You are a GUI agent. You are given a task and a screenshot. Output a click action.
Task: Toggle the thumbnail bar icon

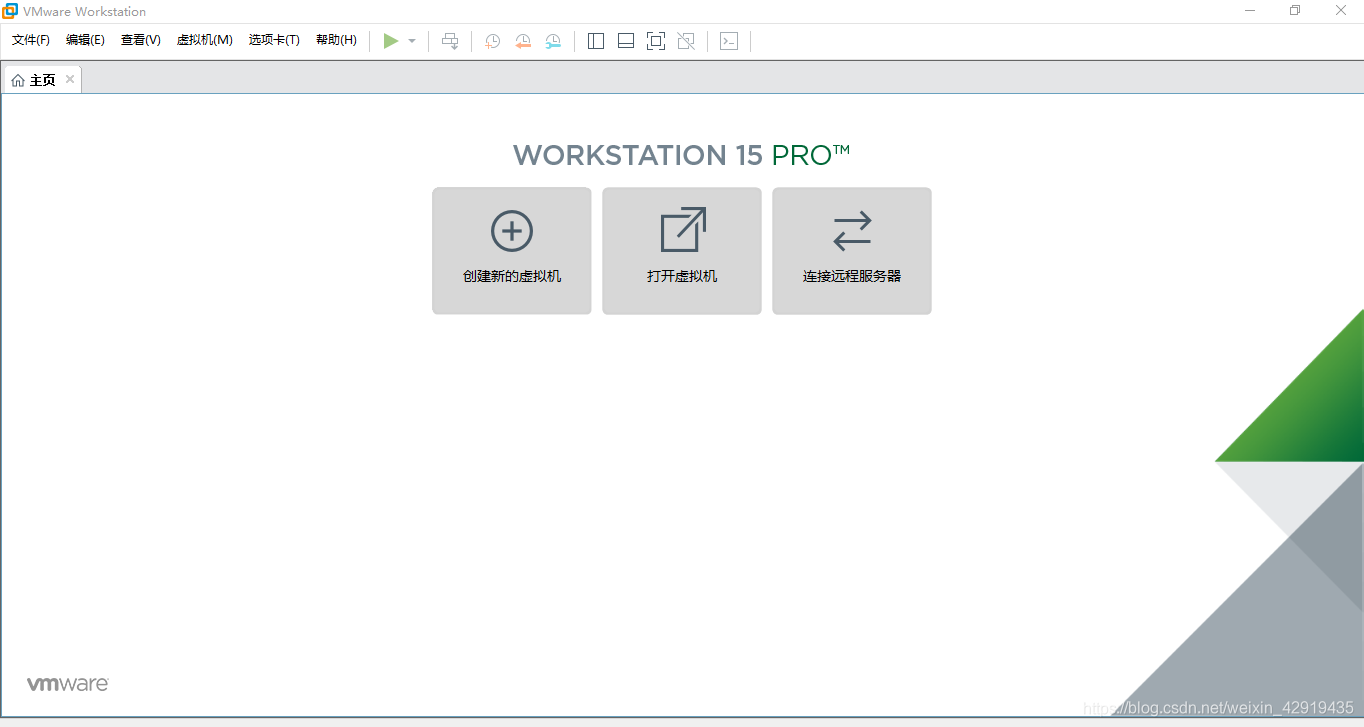[626, 41]
